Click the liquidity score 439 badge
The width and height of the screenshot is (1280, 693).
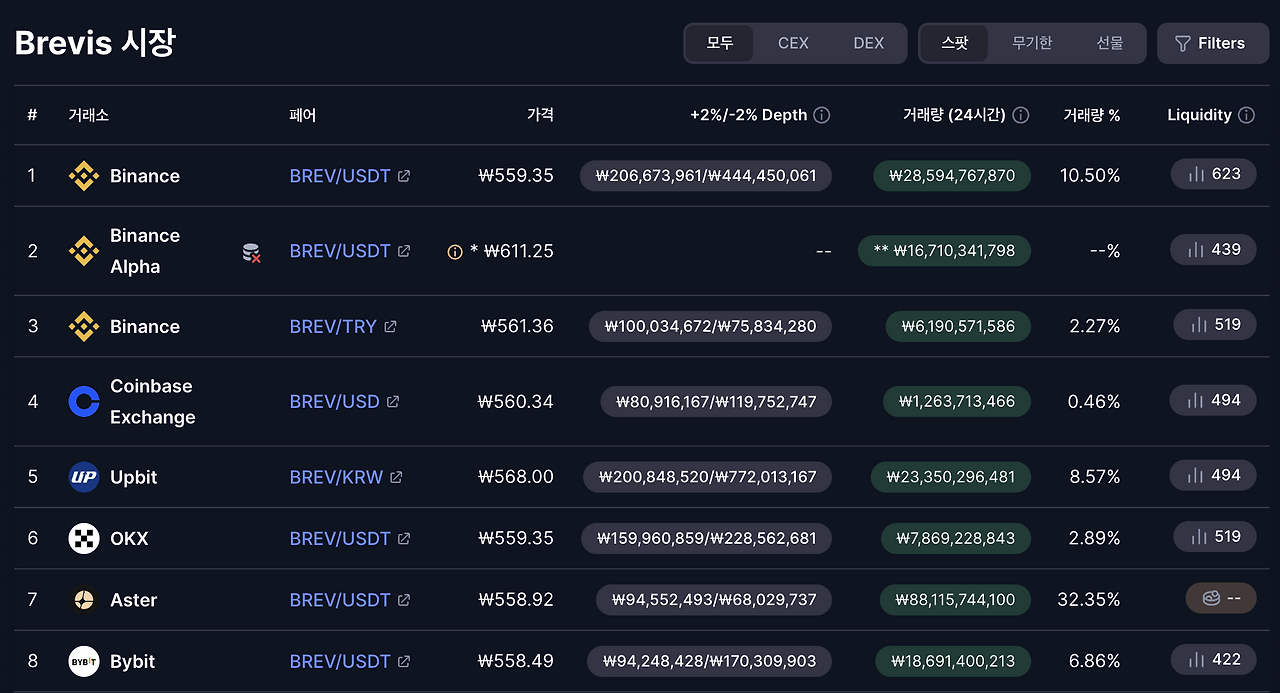coord(1213,250)
